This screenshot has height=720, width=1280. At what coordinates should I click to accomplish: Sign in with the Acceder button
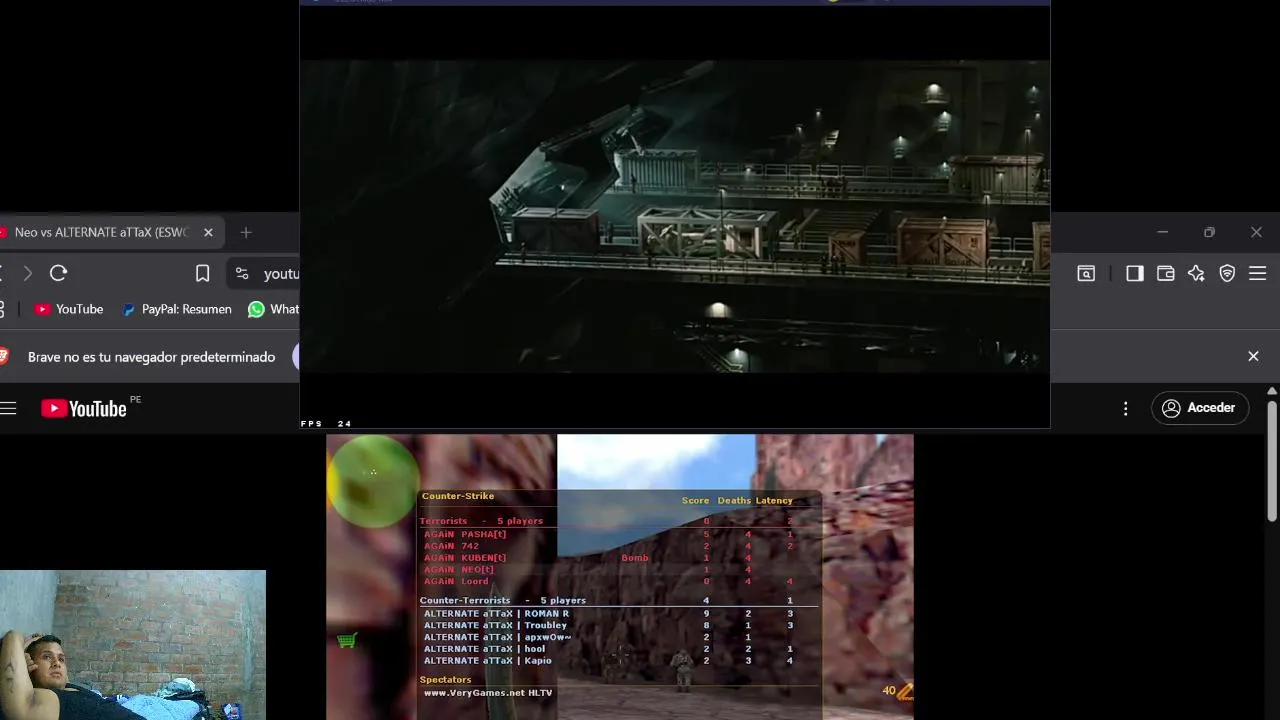coord(1200,408)
